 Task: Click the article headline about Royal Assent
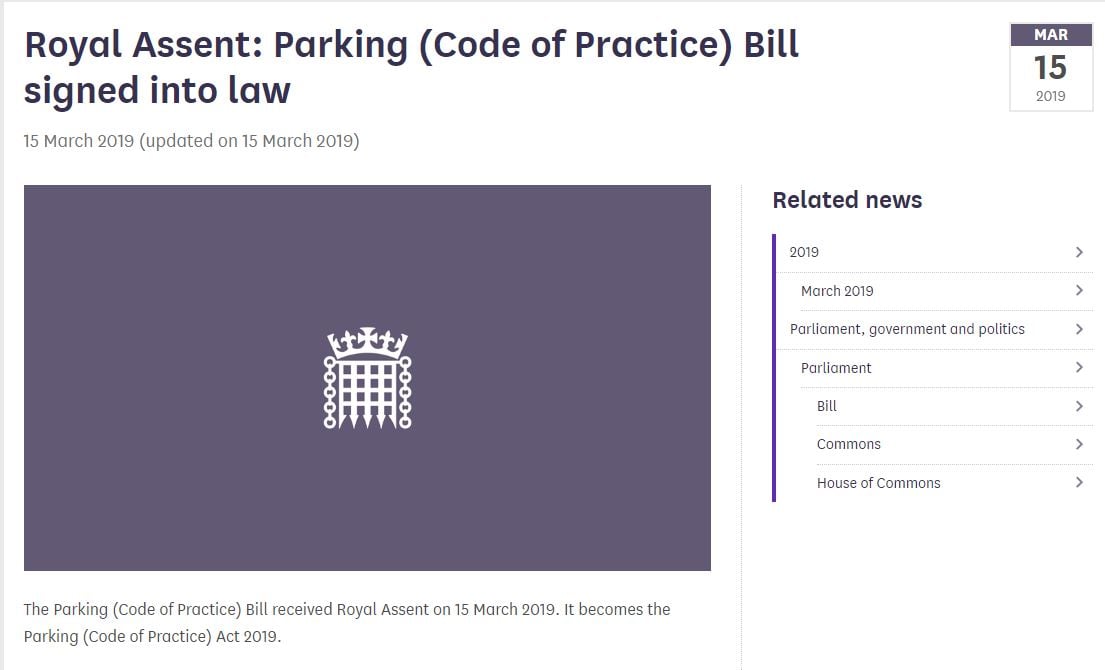(x=410, y=66)
